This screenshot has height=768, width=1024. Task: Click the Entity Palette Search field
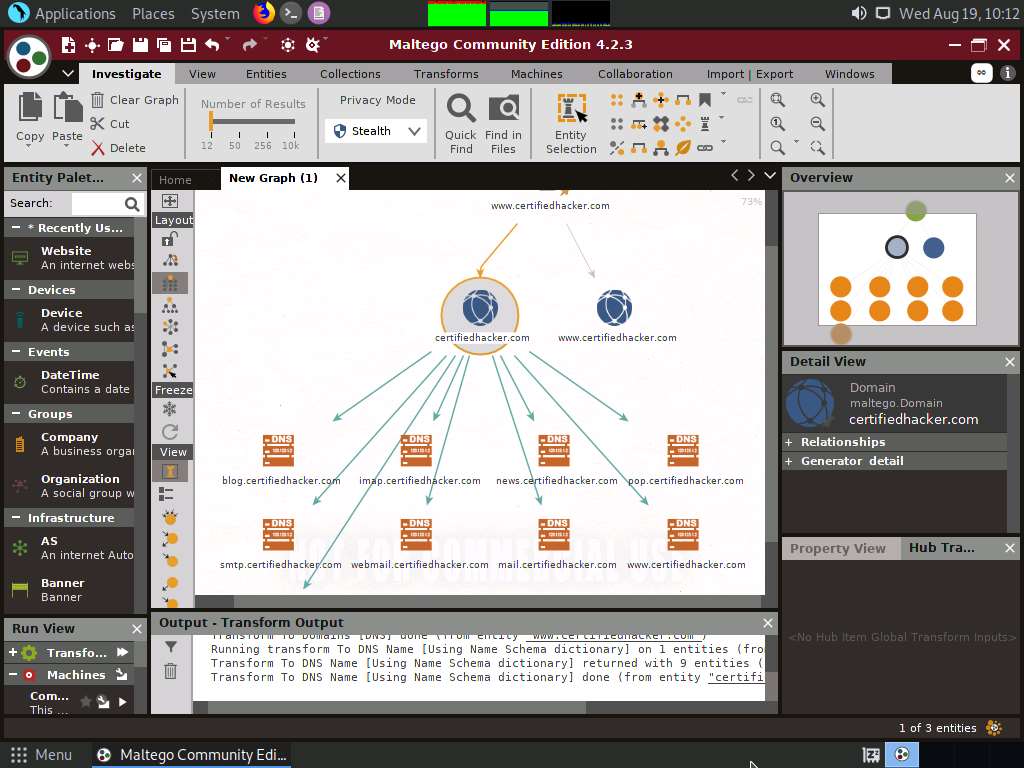[x=96, y=204]
